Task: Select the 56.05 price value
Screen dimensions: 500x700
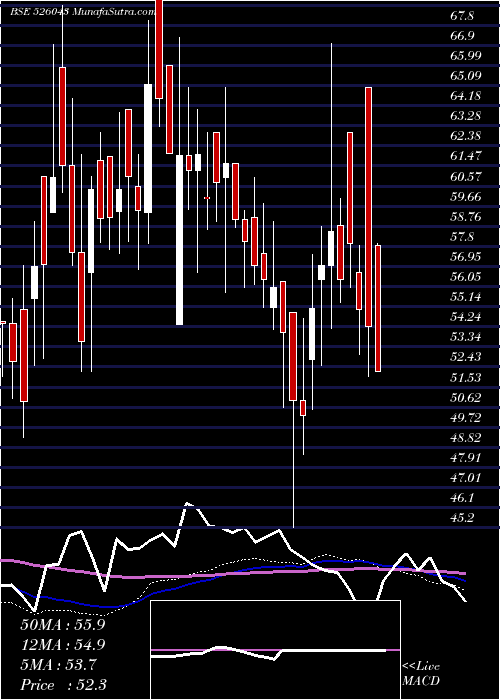Action: [466, 277]
